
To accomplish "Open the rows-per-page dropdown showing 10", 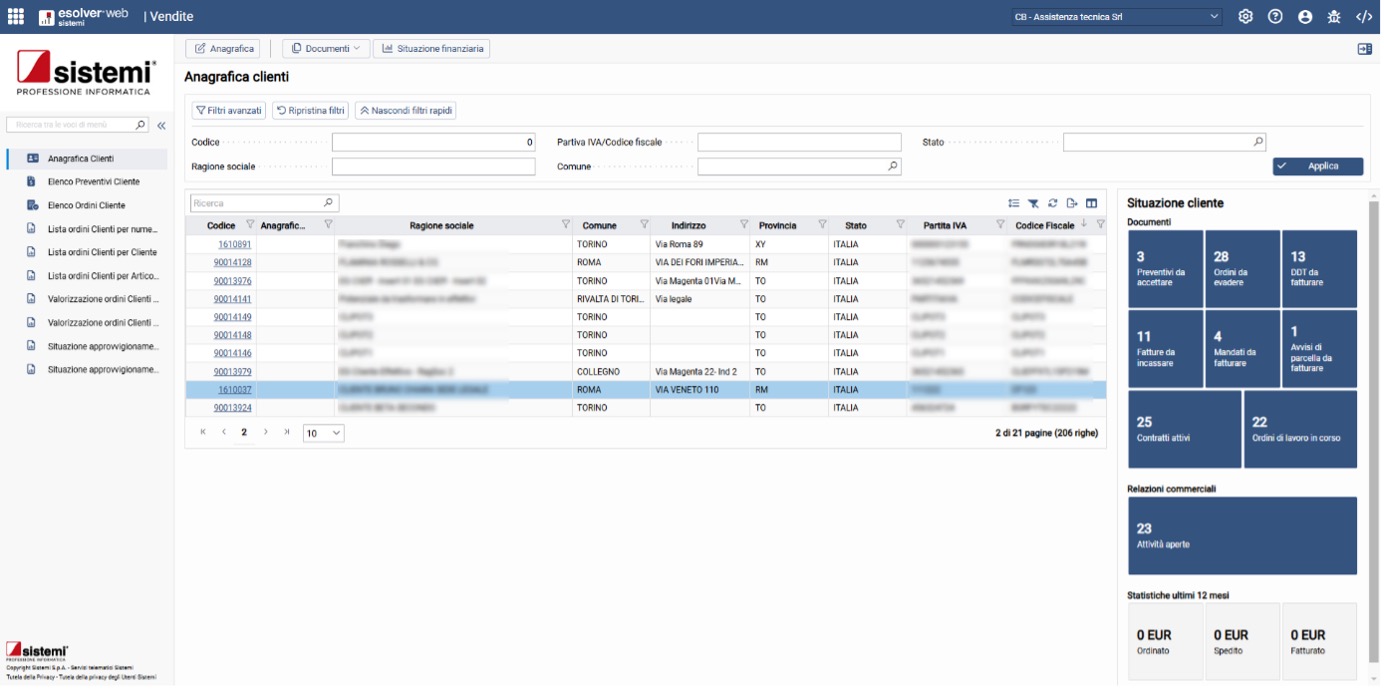I will coord(323,433).
